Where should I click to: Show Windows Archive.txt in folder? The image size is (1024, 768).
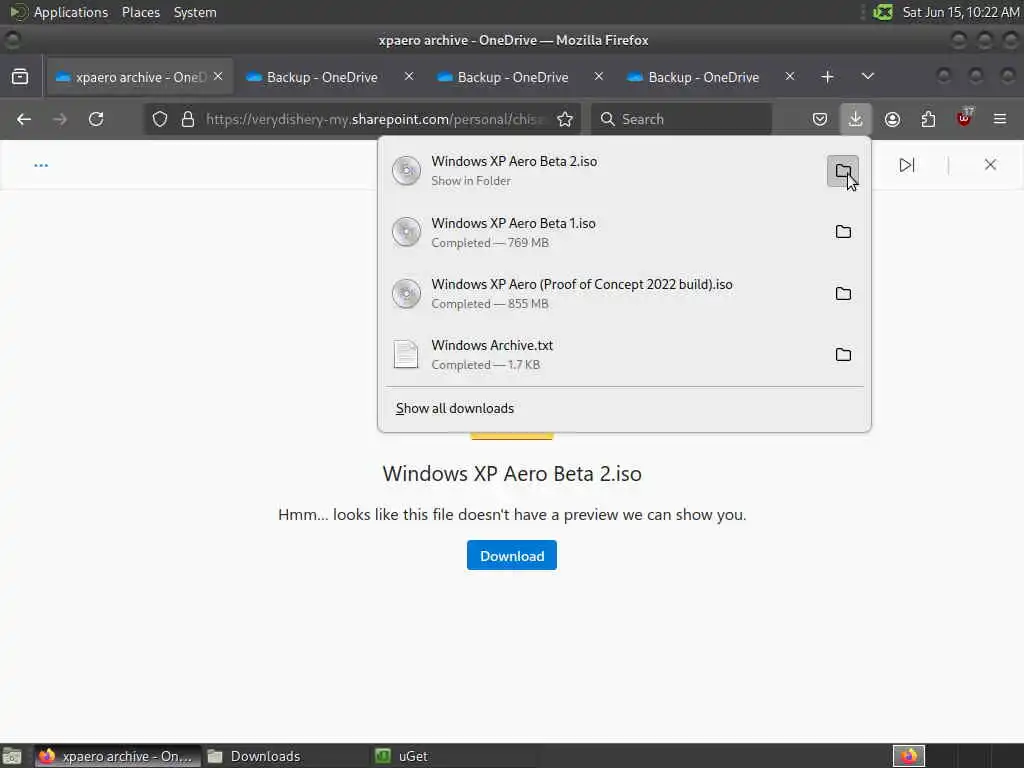coord(843,355)
